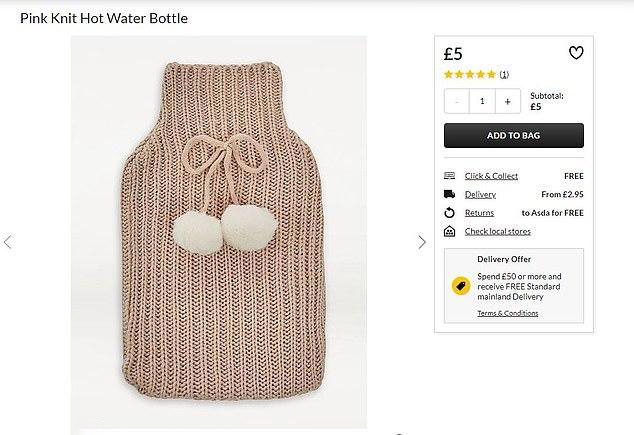Click the Delivery truck icon
This screenshot has width=634, height=435.
[449, 194]
